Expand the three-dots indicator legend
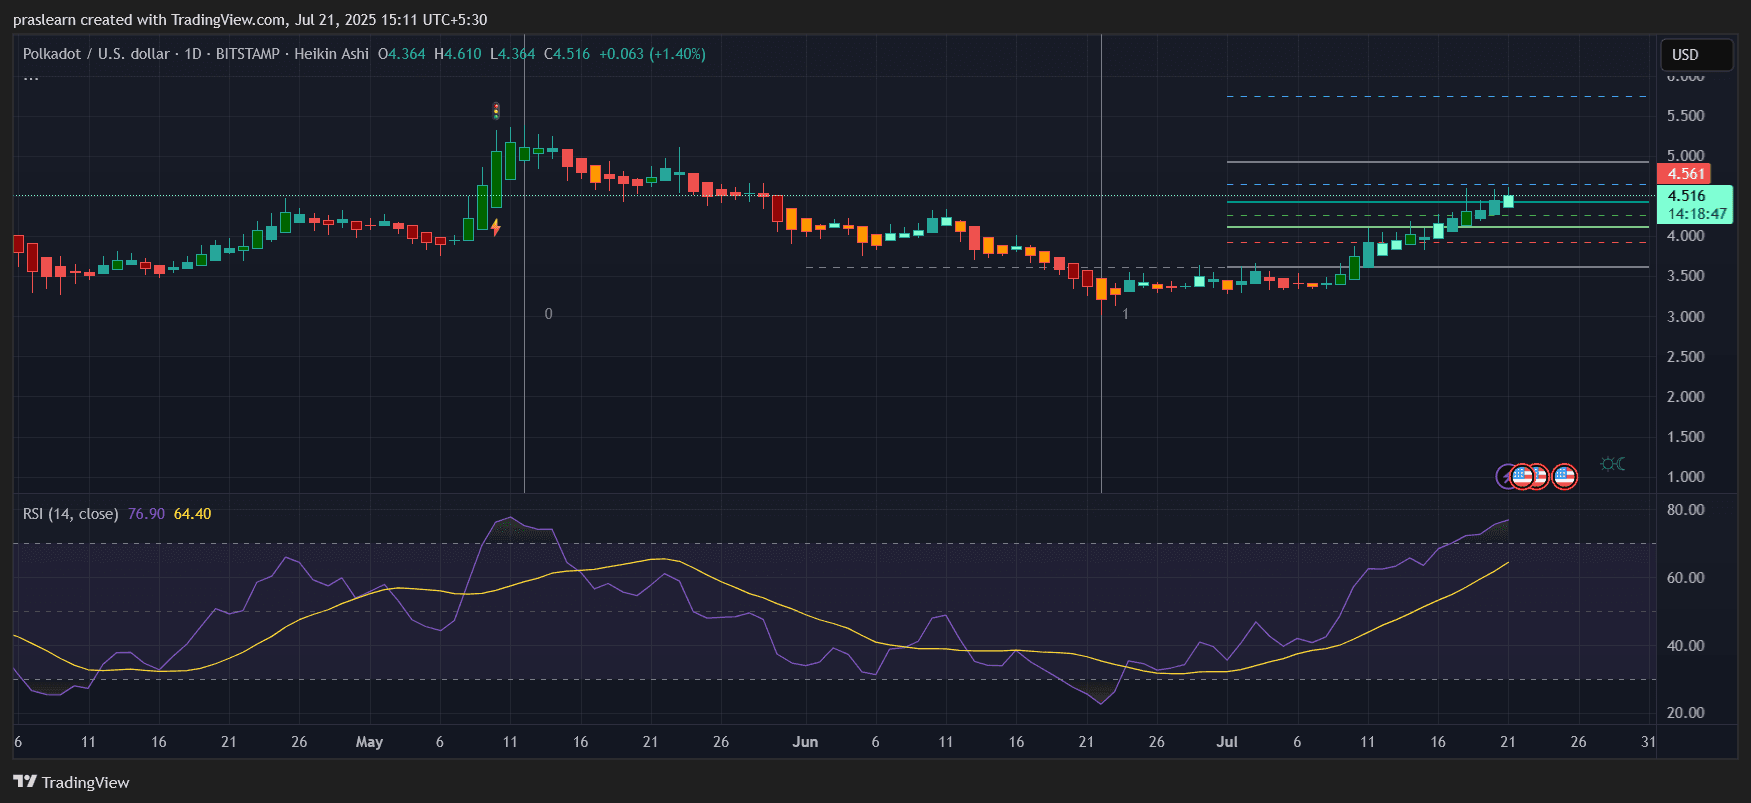The image size is (1751, 803). click(x=31, y=78)
